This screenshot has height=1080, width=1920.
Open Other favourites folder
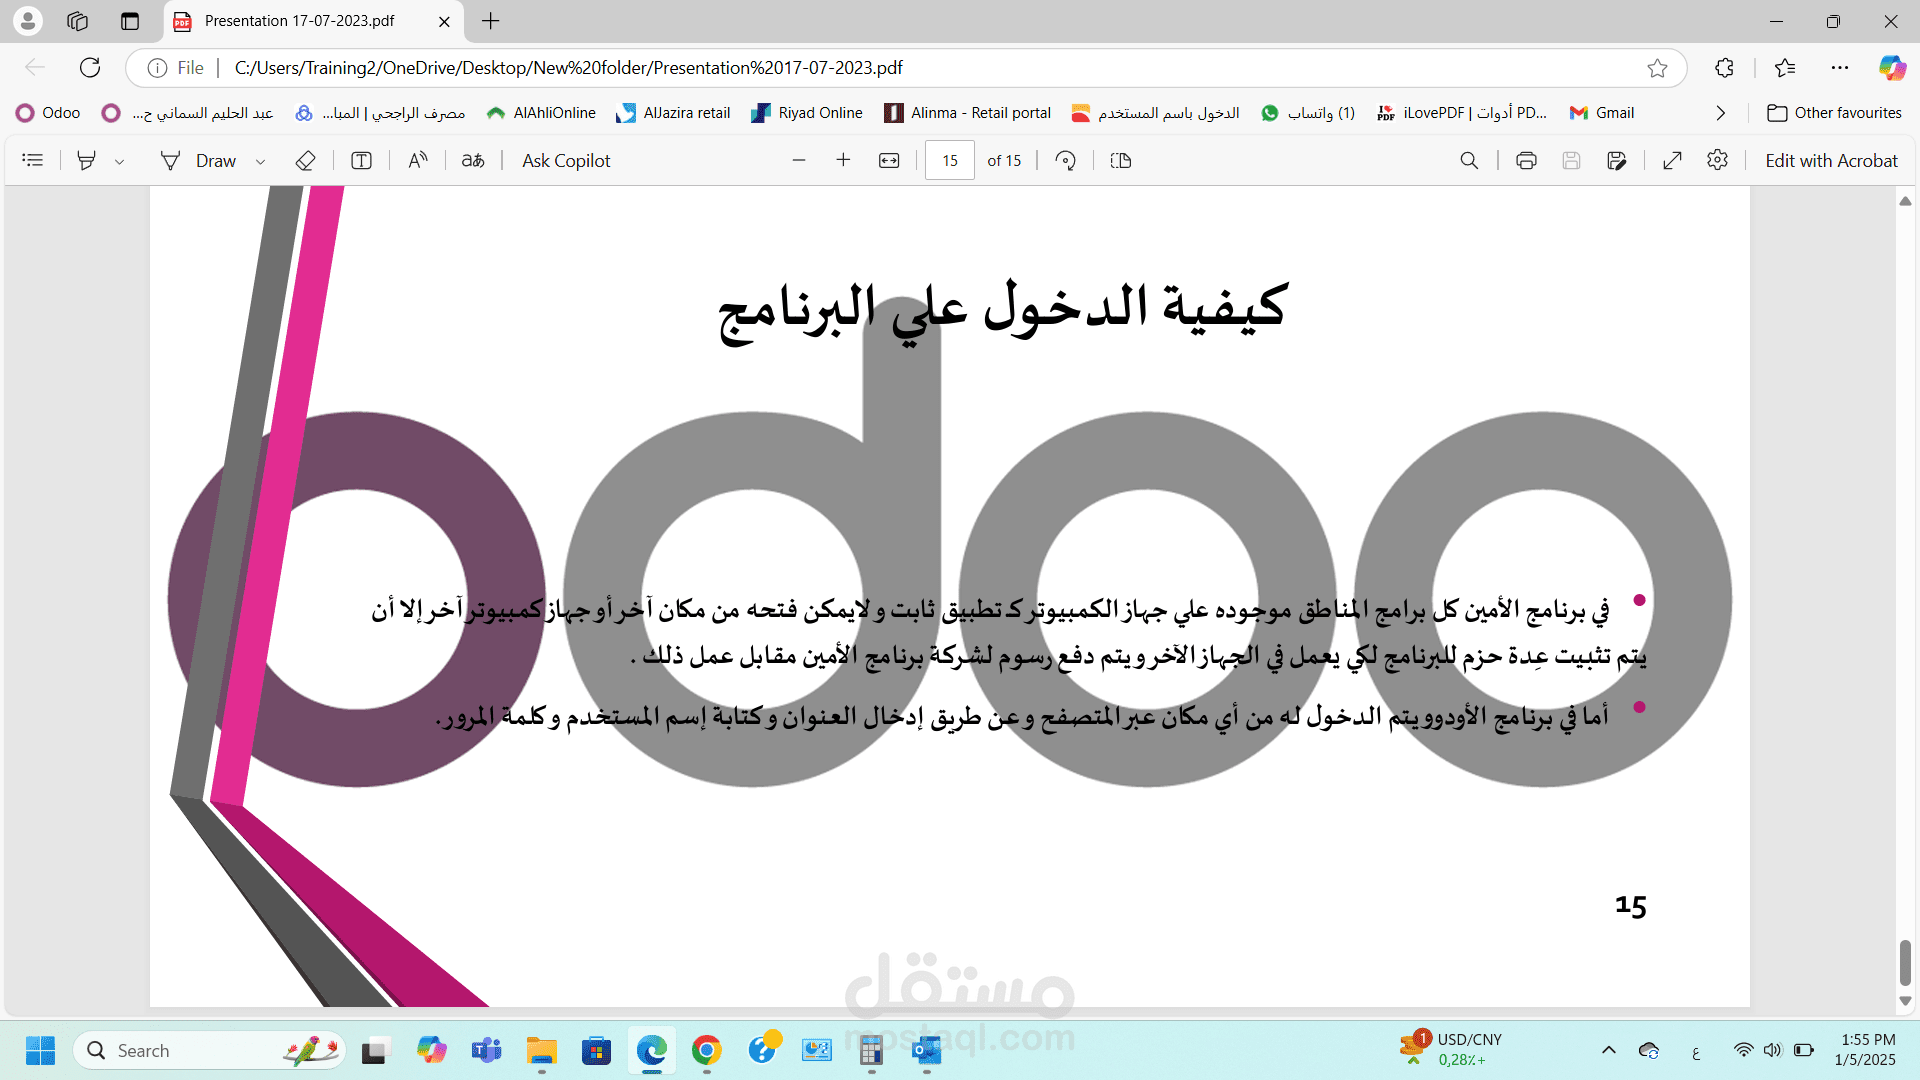(1834, 113)
